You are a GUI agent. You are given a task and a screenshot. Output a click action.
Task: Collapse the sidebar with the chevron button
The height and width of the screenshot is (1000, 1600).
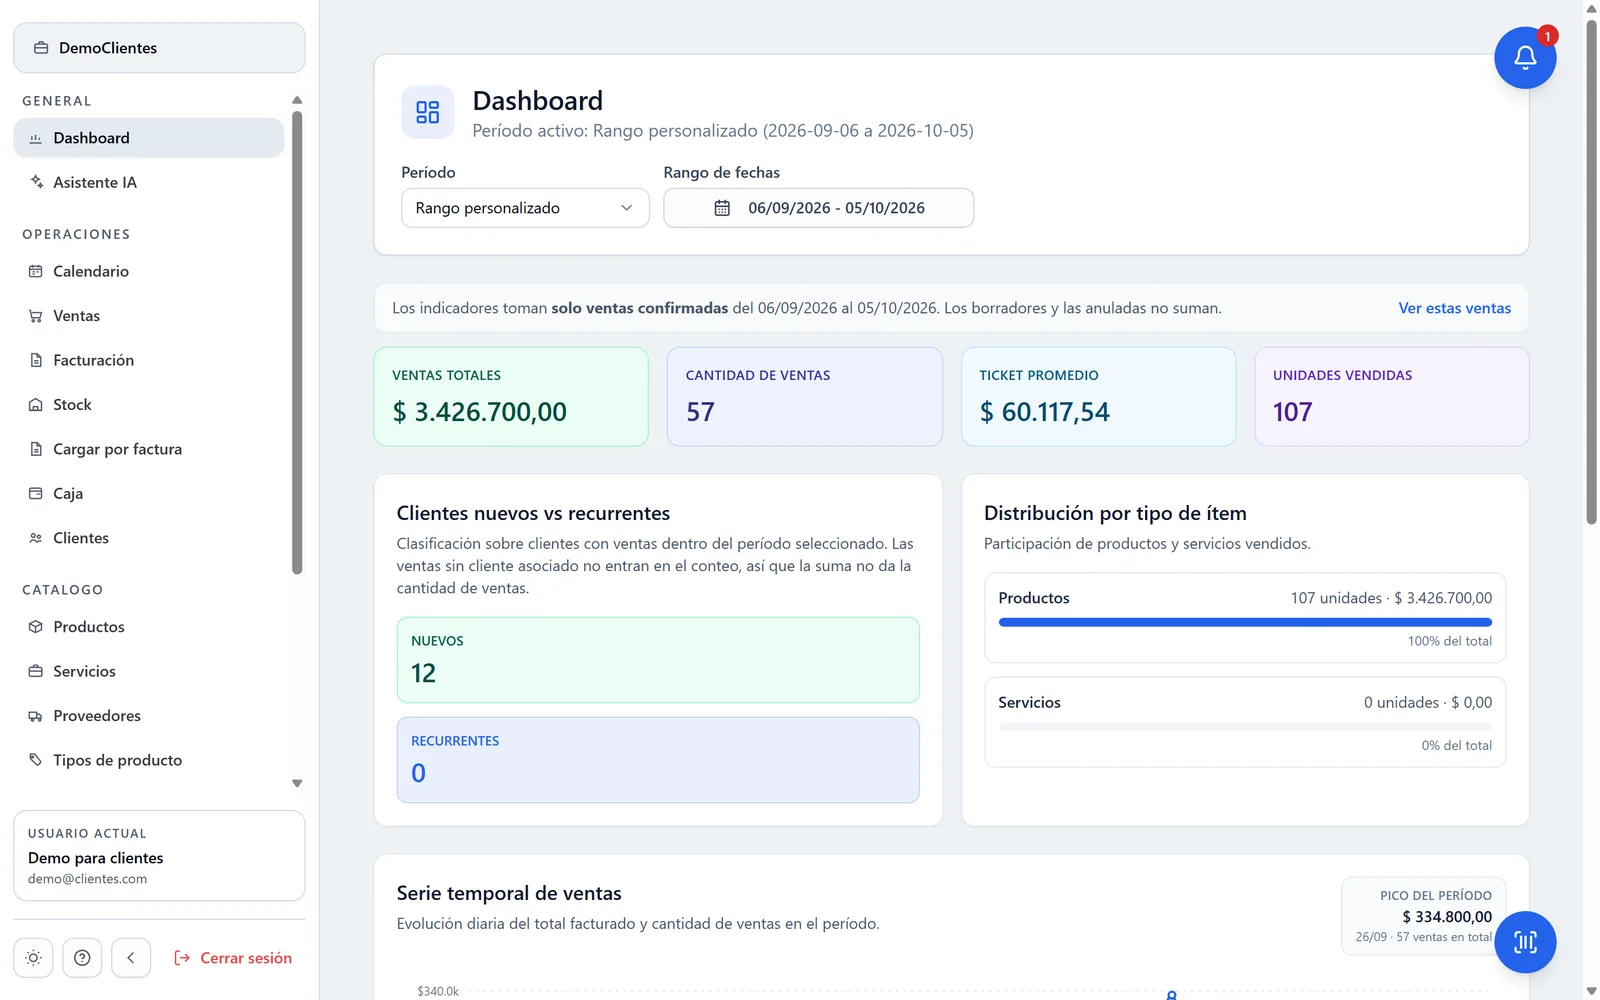[131, 958]
